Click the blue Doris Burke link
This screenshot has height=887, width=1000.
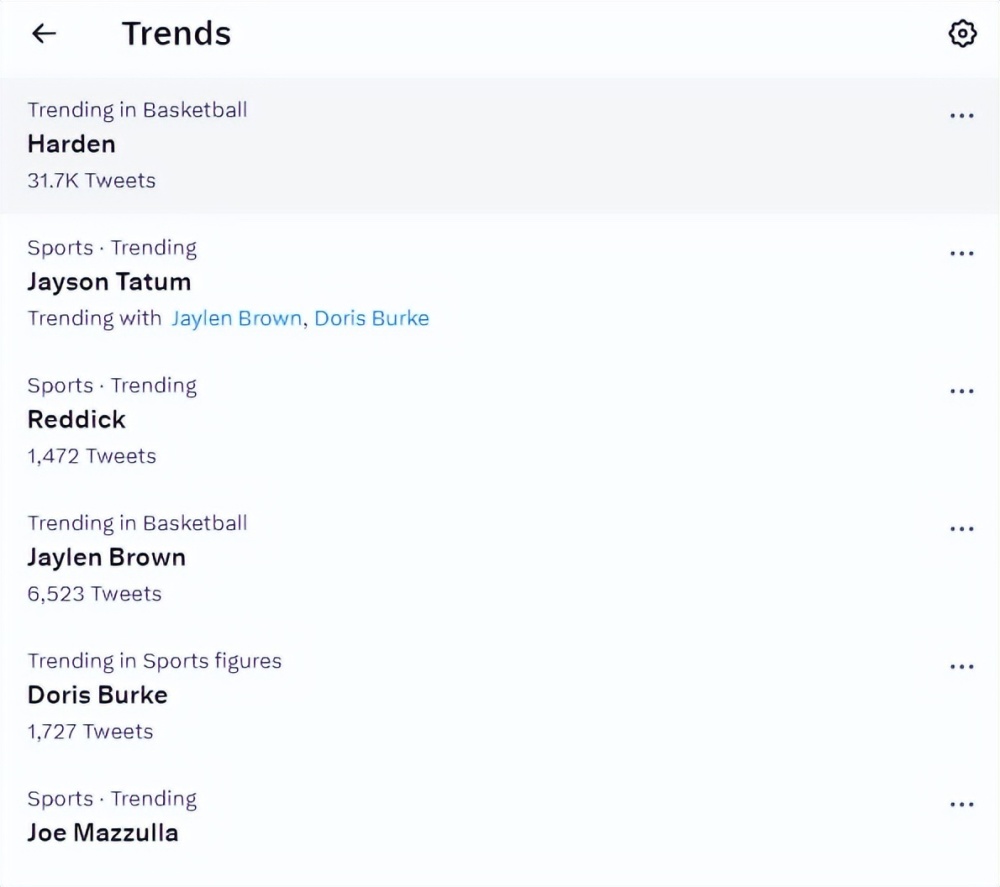point(372,318)
